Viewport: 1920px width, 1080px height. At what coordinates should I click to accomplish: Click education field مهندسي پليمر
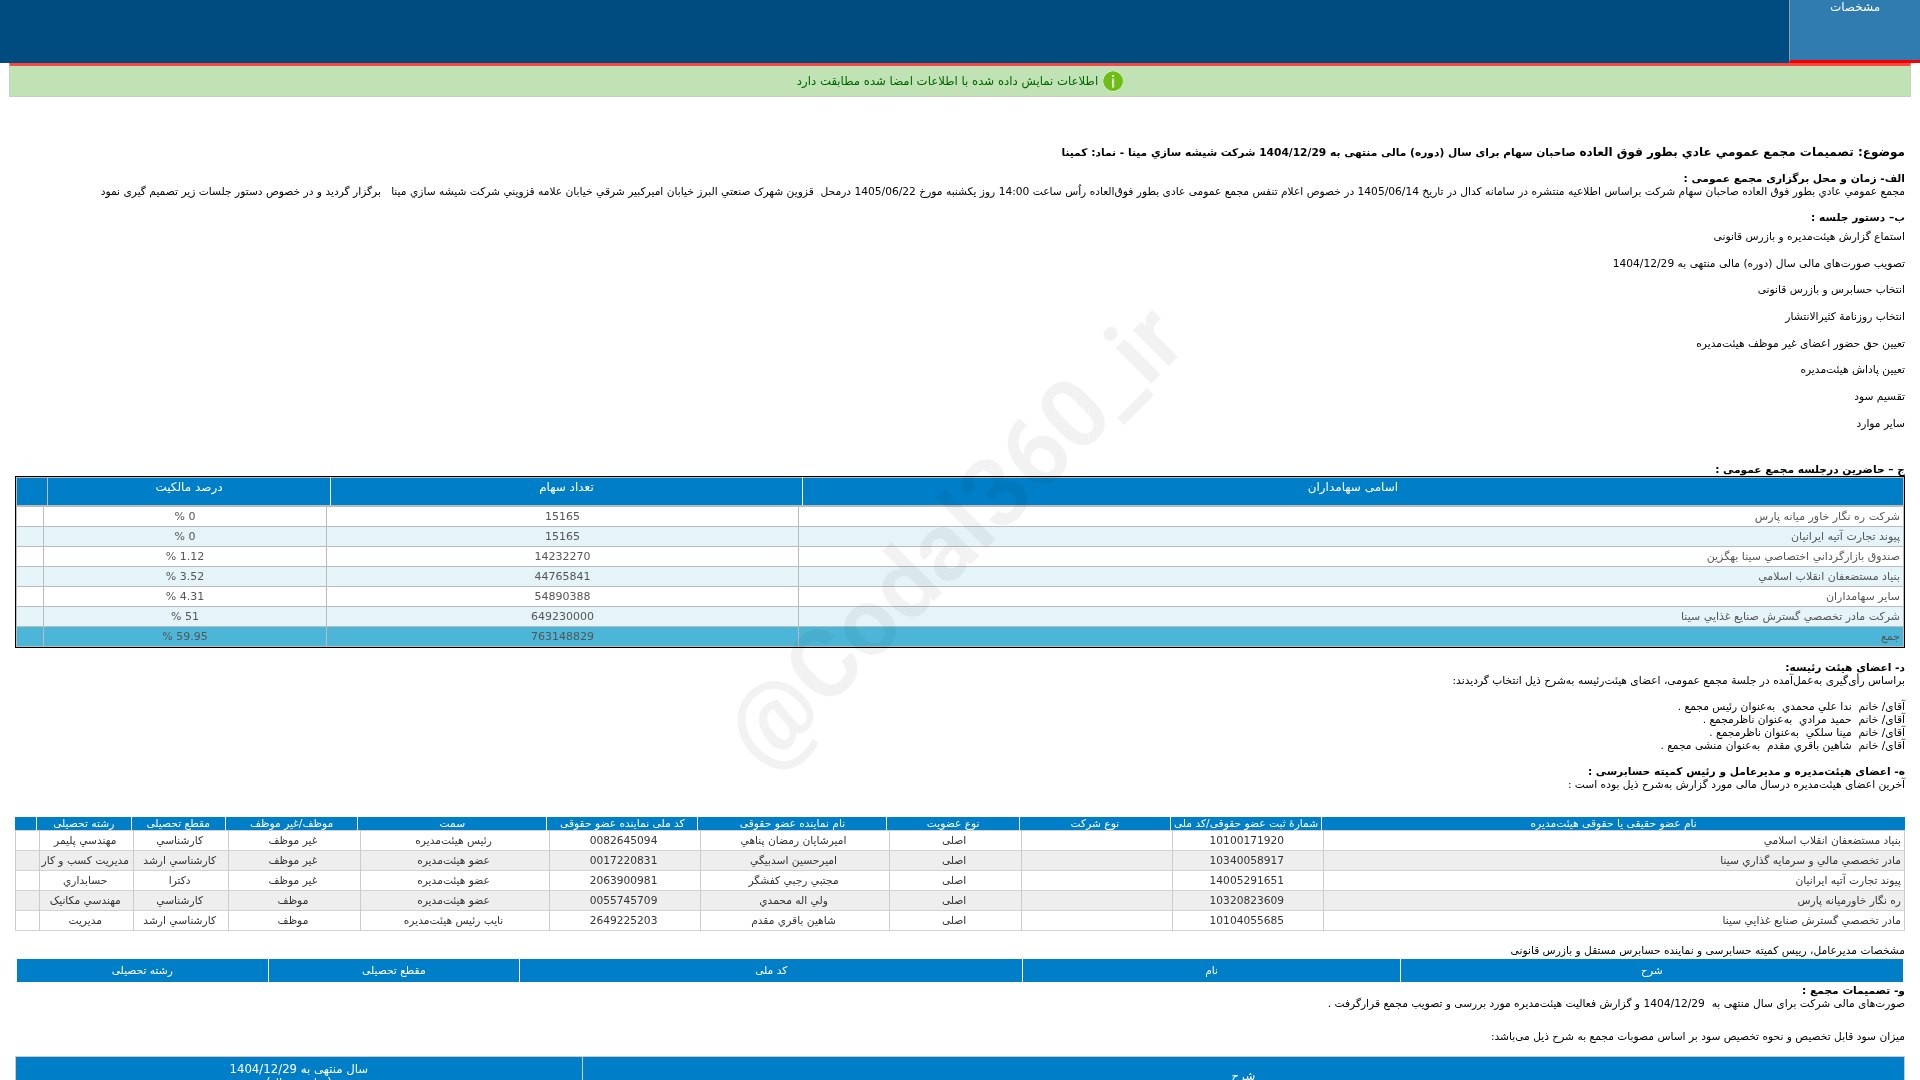pos(85,841)
